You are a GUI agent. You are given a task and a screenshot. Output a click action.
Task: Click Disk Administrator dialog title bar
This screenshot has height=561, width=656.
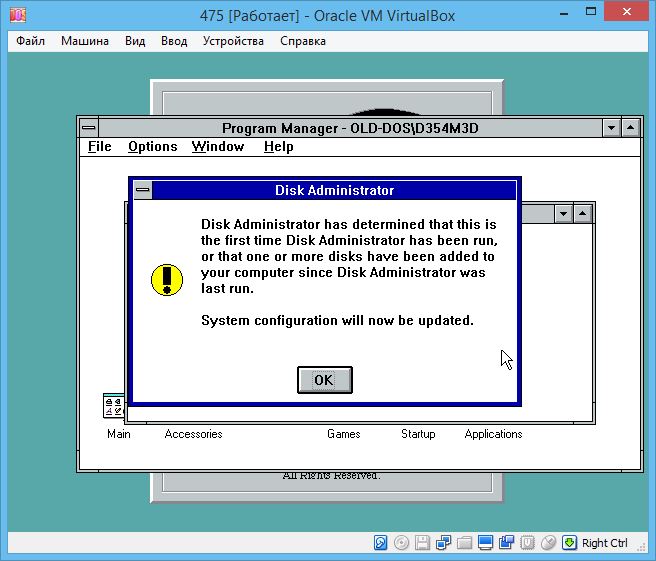334,190
